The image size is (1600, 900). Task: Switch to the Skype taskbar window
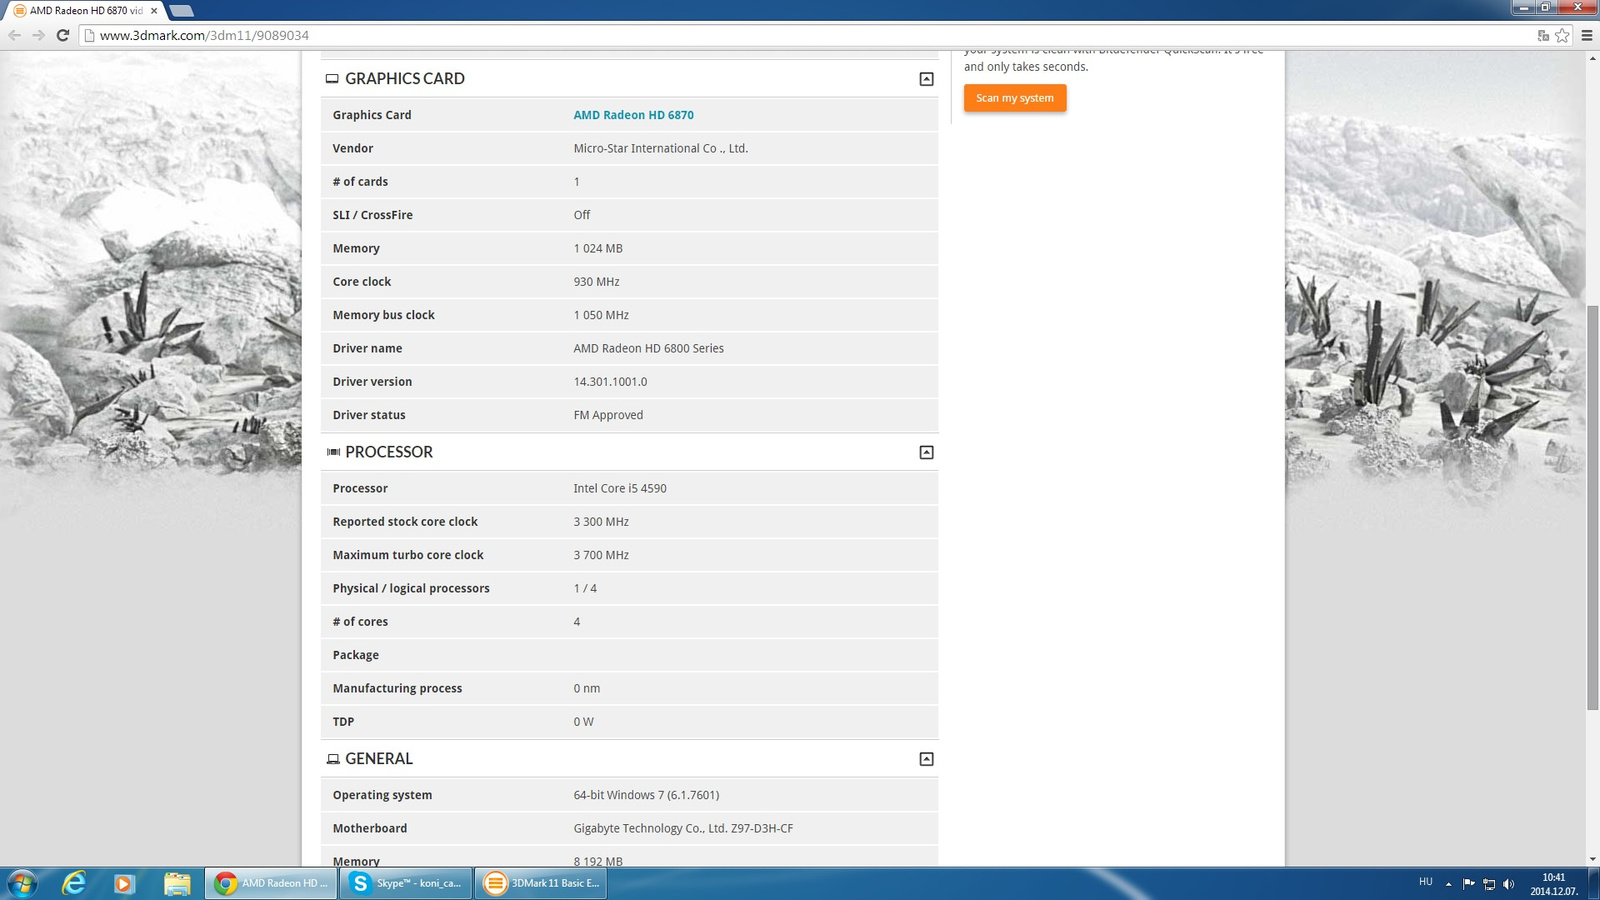[x=405, y=883]
